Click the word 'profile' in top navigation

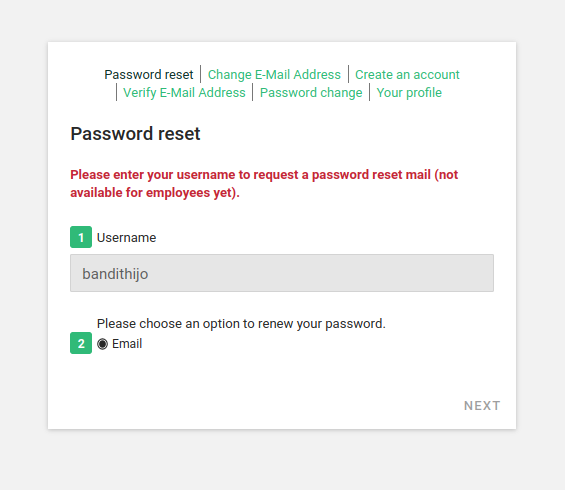coord(424,93)
